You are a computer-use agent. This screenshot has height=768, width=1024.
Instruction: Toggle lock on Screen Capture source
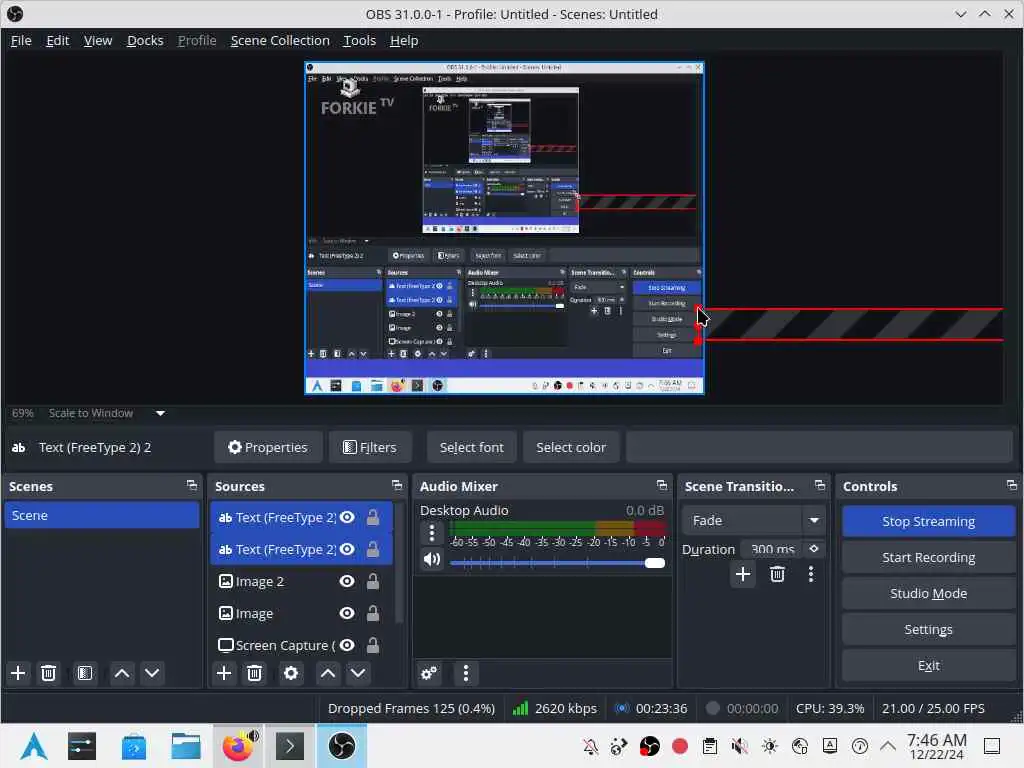coord(372,645)
